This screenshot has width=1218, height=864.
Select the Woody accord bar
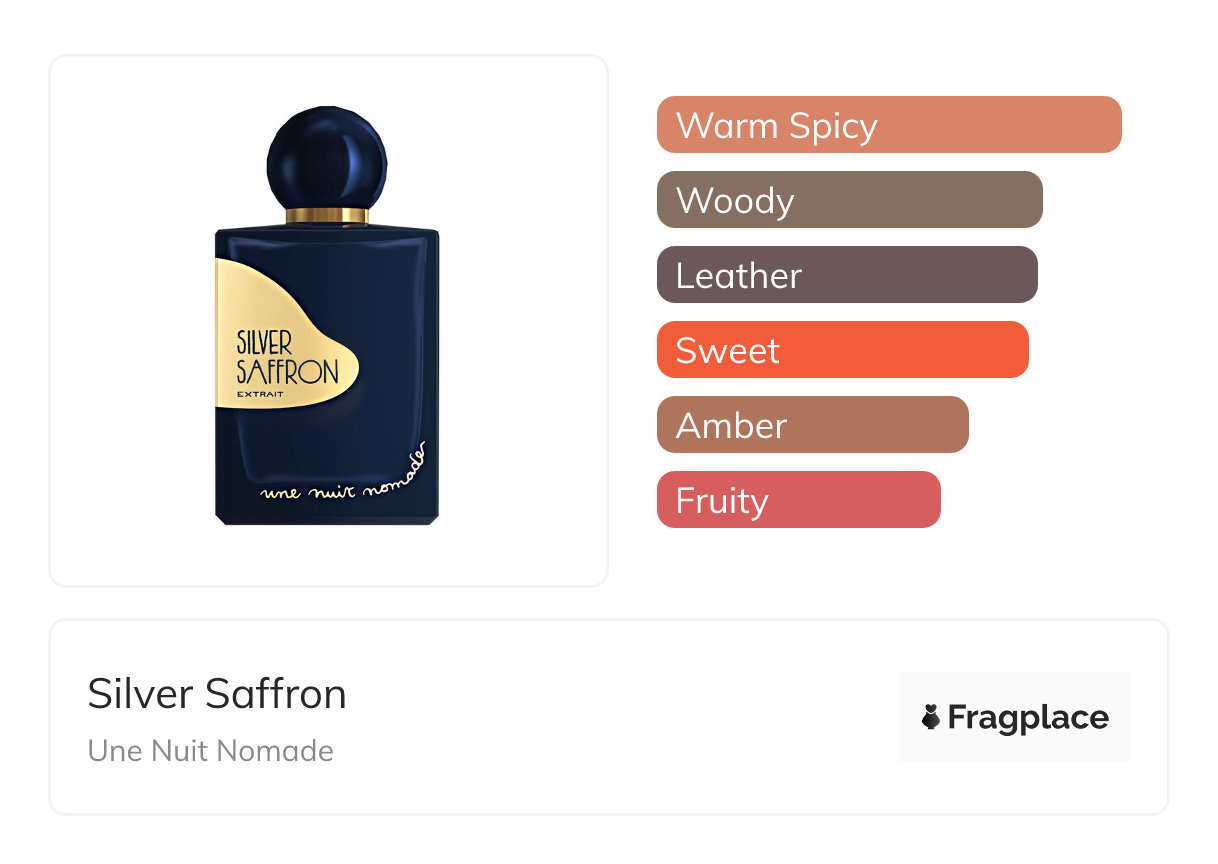850,200
